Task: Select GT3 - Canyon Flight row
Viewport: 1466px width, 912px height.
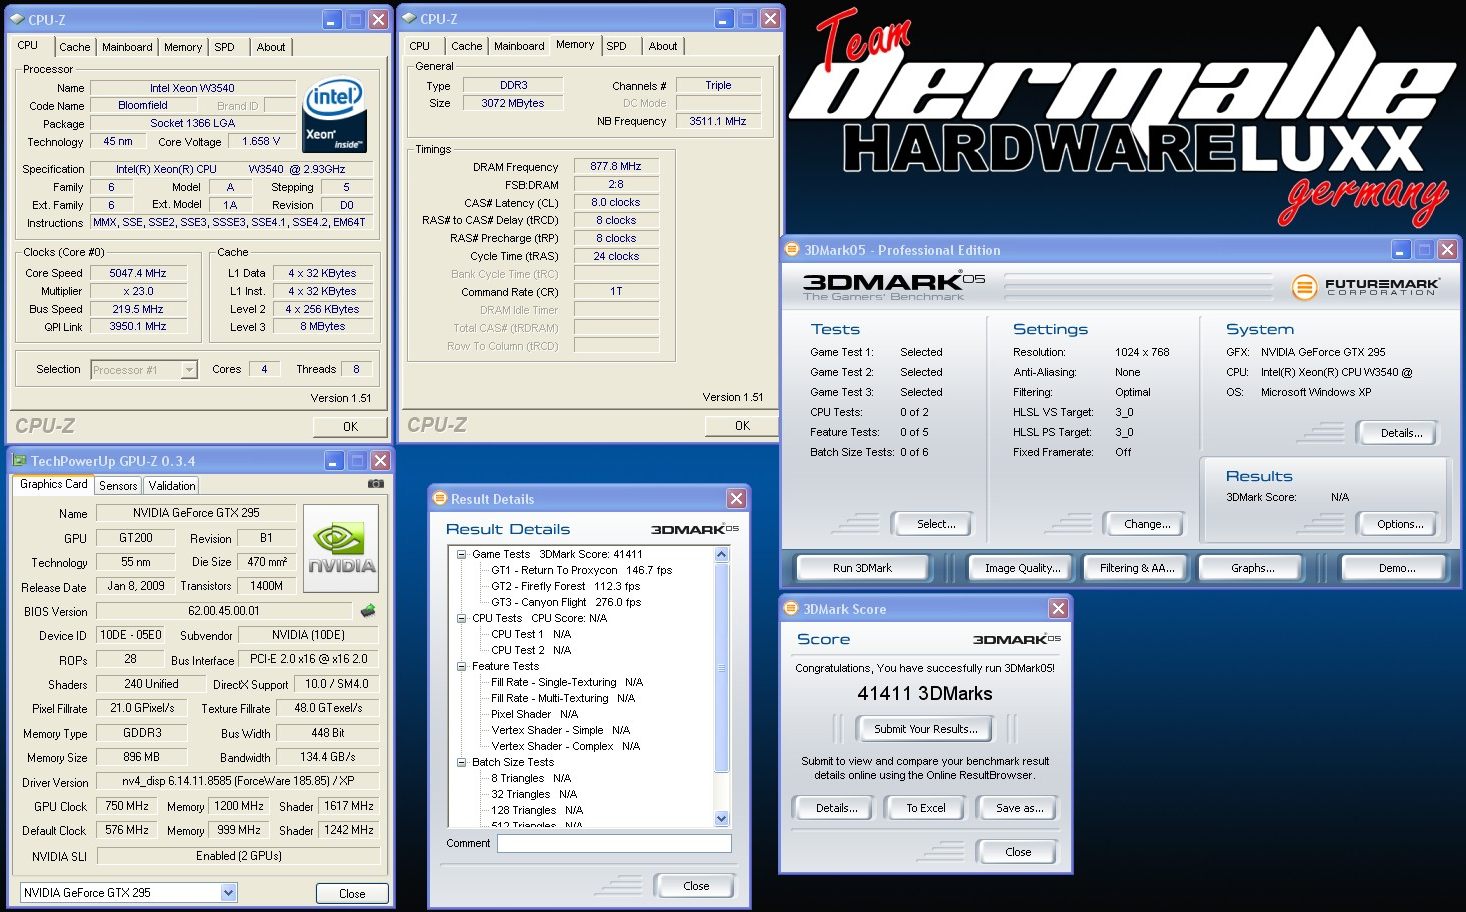Action: [566, 602]
